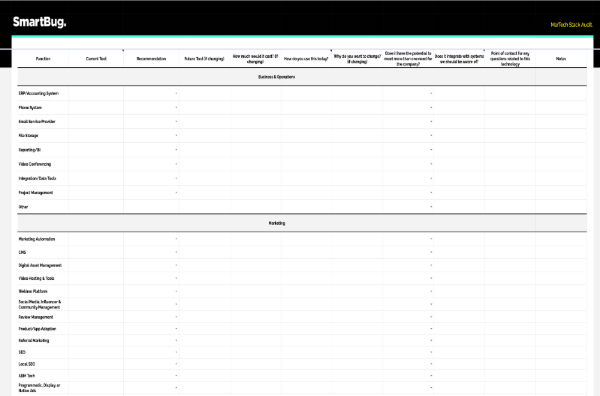Open Recommendation dropdown for ERP/Accounting System
Image resolution: width=600 pixels, height=396 pixels.
[176, 93]
